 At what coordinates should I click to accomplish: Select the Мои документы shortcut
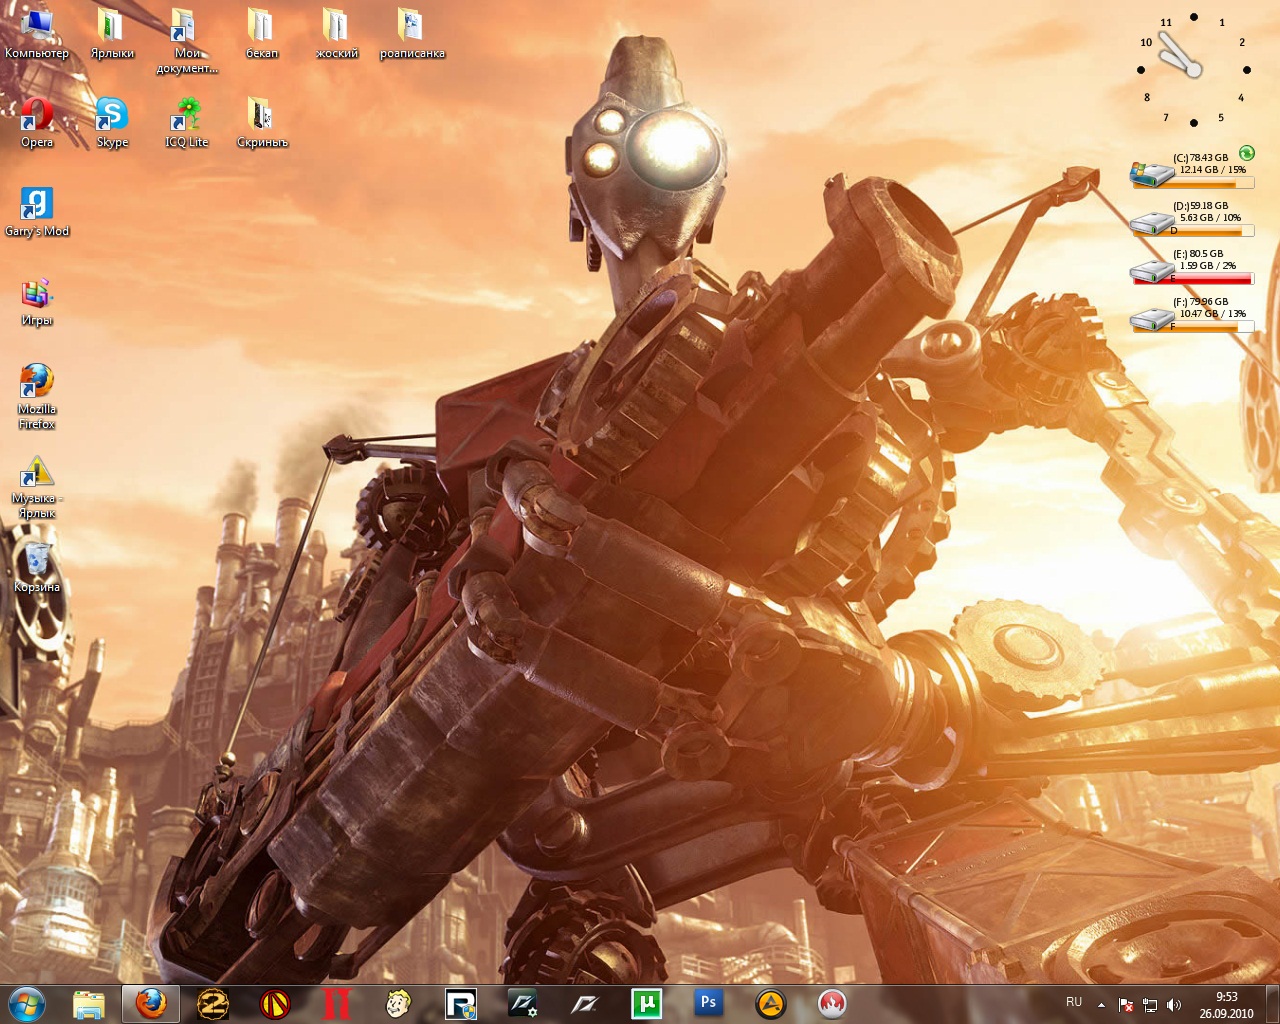[186, 40]
